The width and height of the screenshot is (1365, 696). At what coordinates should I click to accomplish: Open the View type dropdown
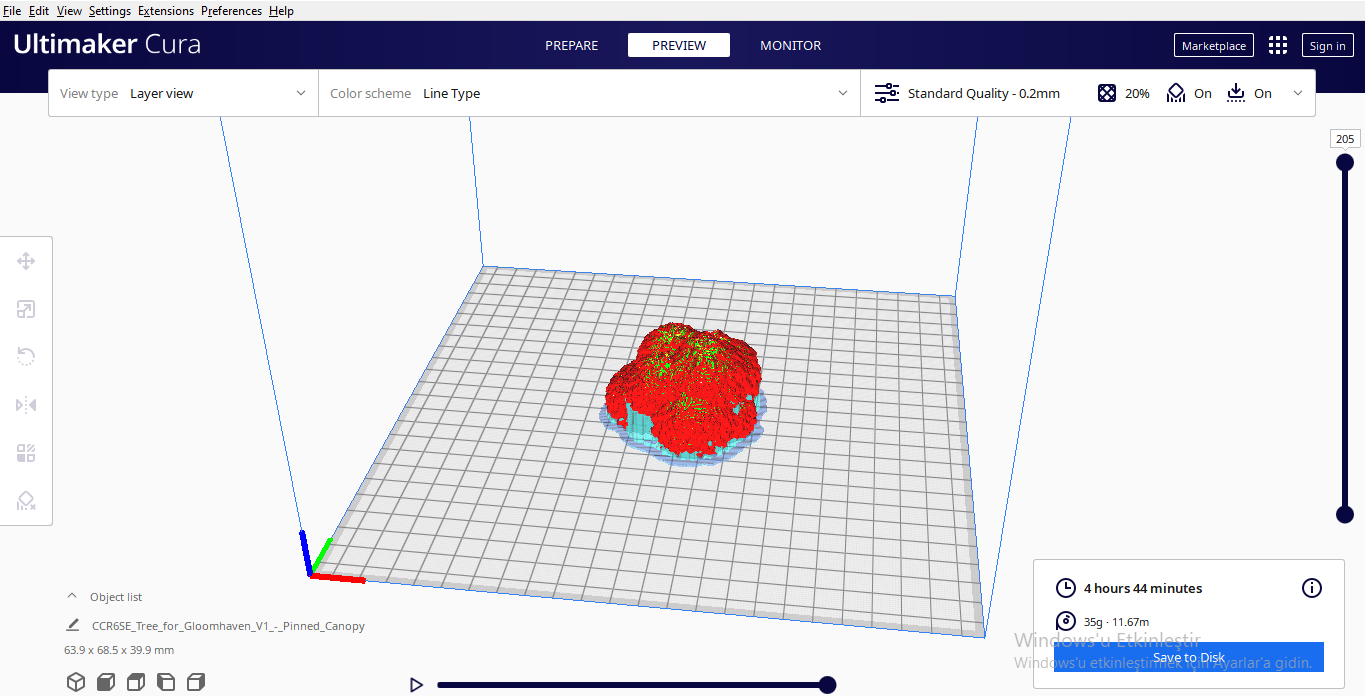point(215,92)
